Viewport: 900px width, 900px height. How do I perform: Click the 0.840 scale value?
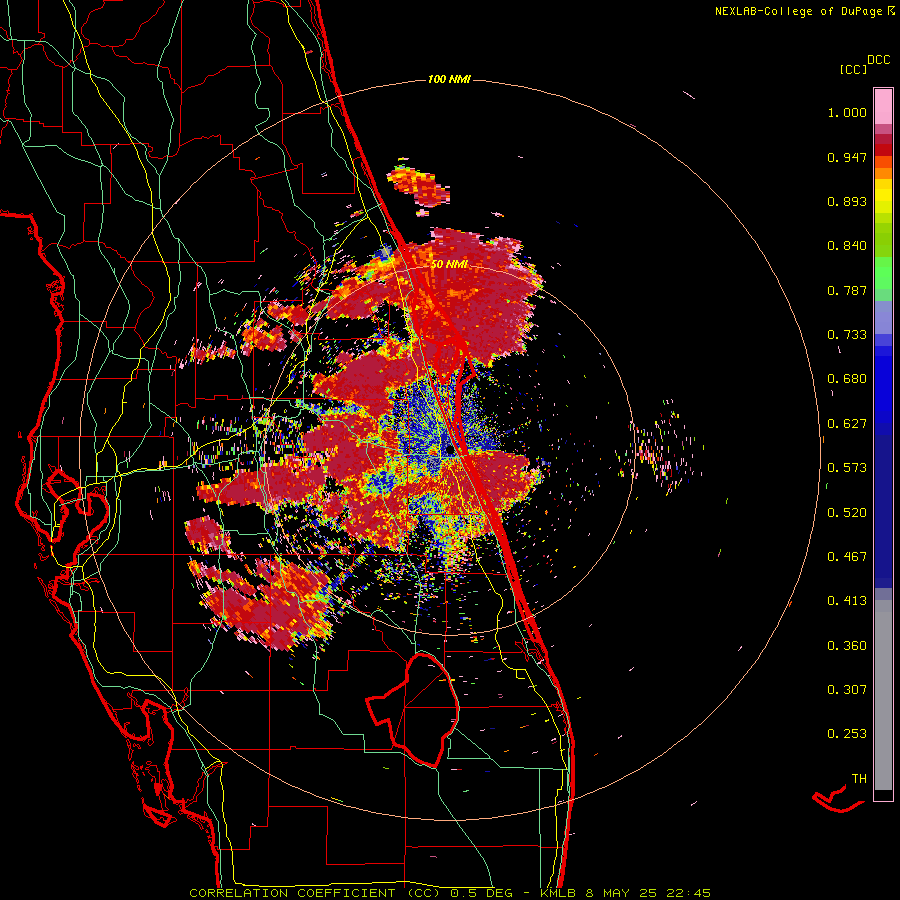tap(847, 246)
